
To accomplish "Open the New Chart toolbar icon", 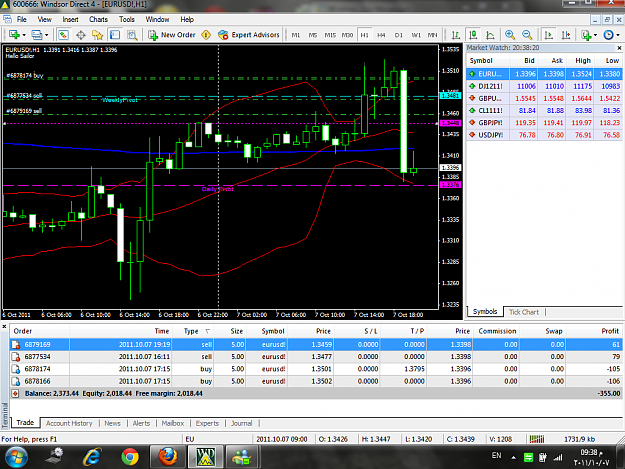I will [14, 35].
